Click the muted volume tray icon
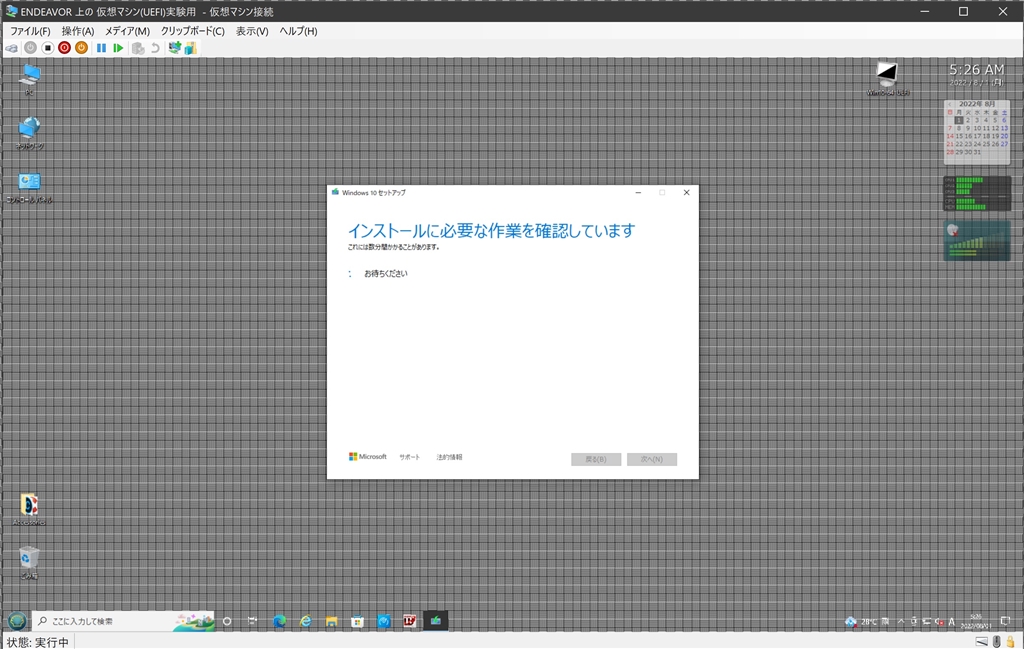 tap(939, 622)
